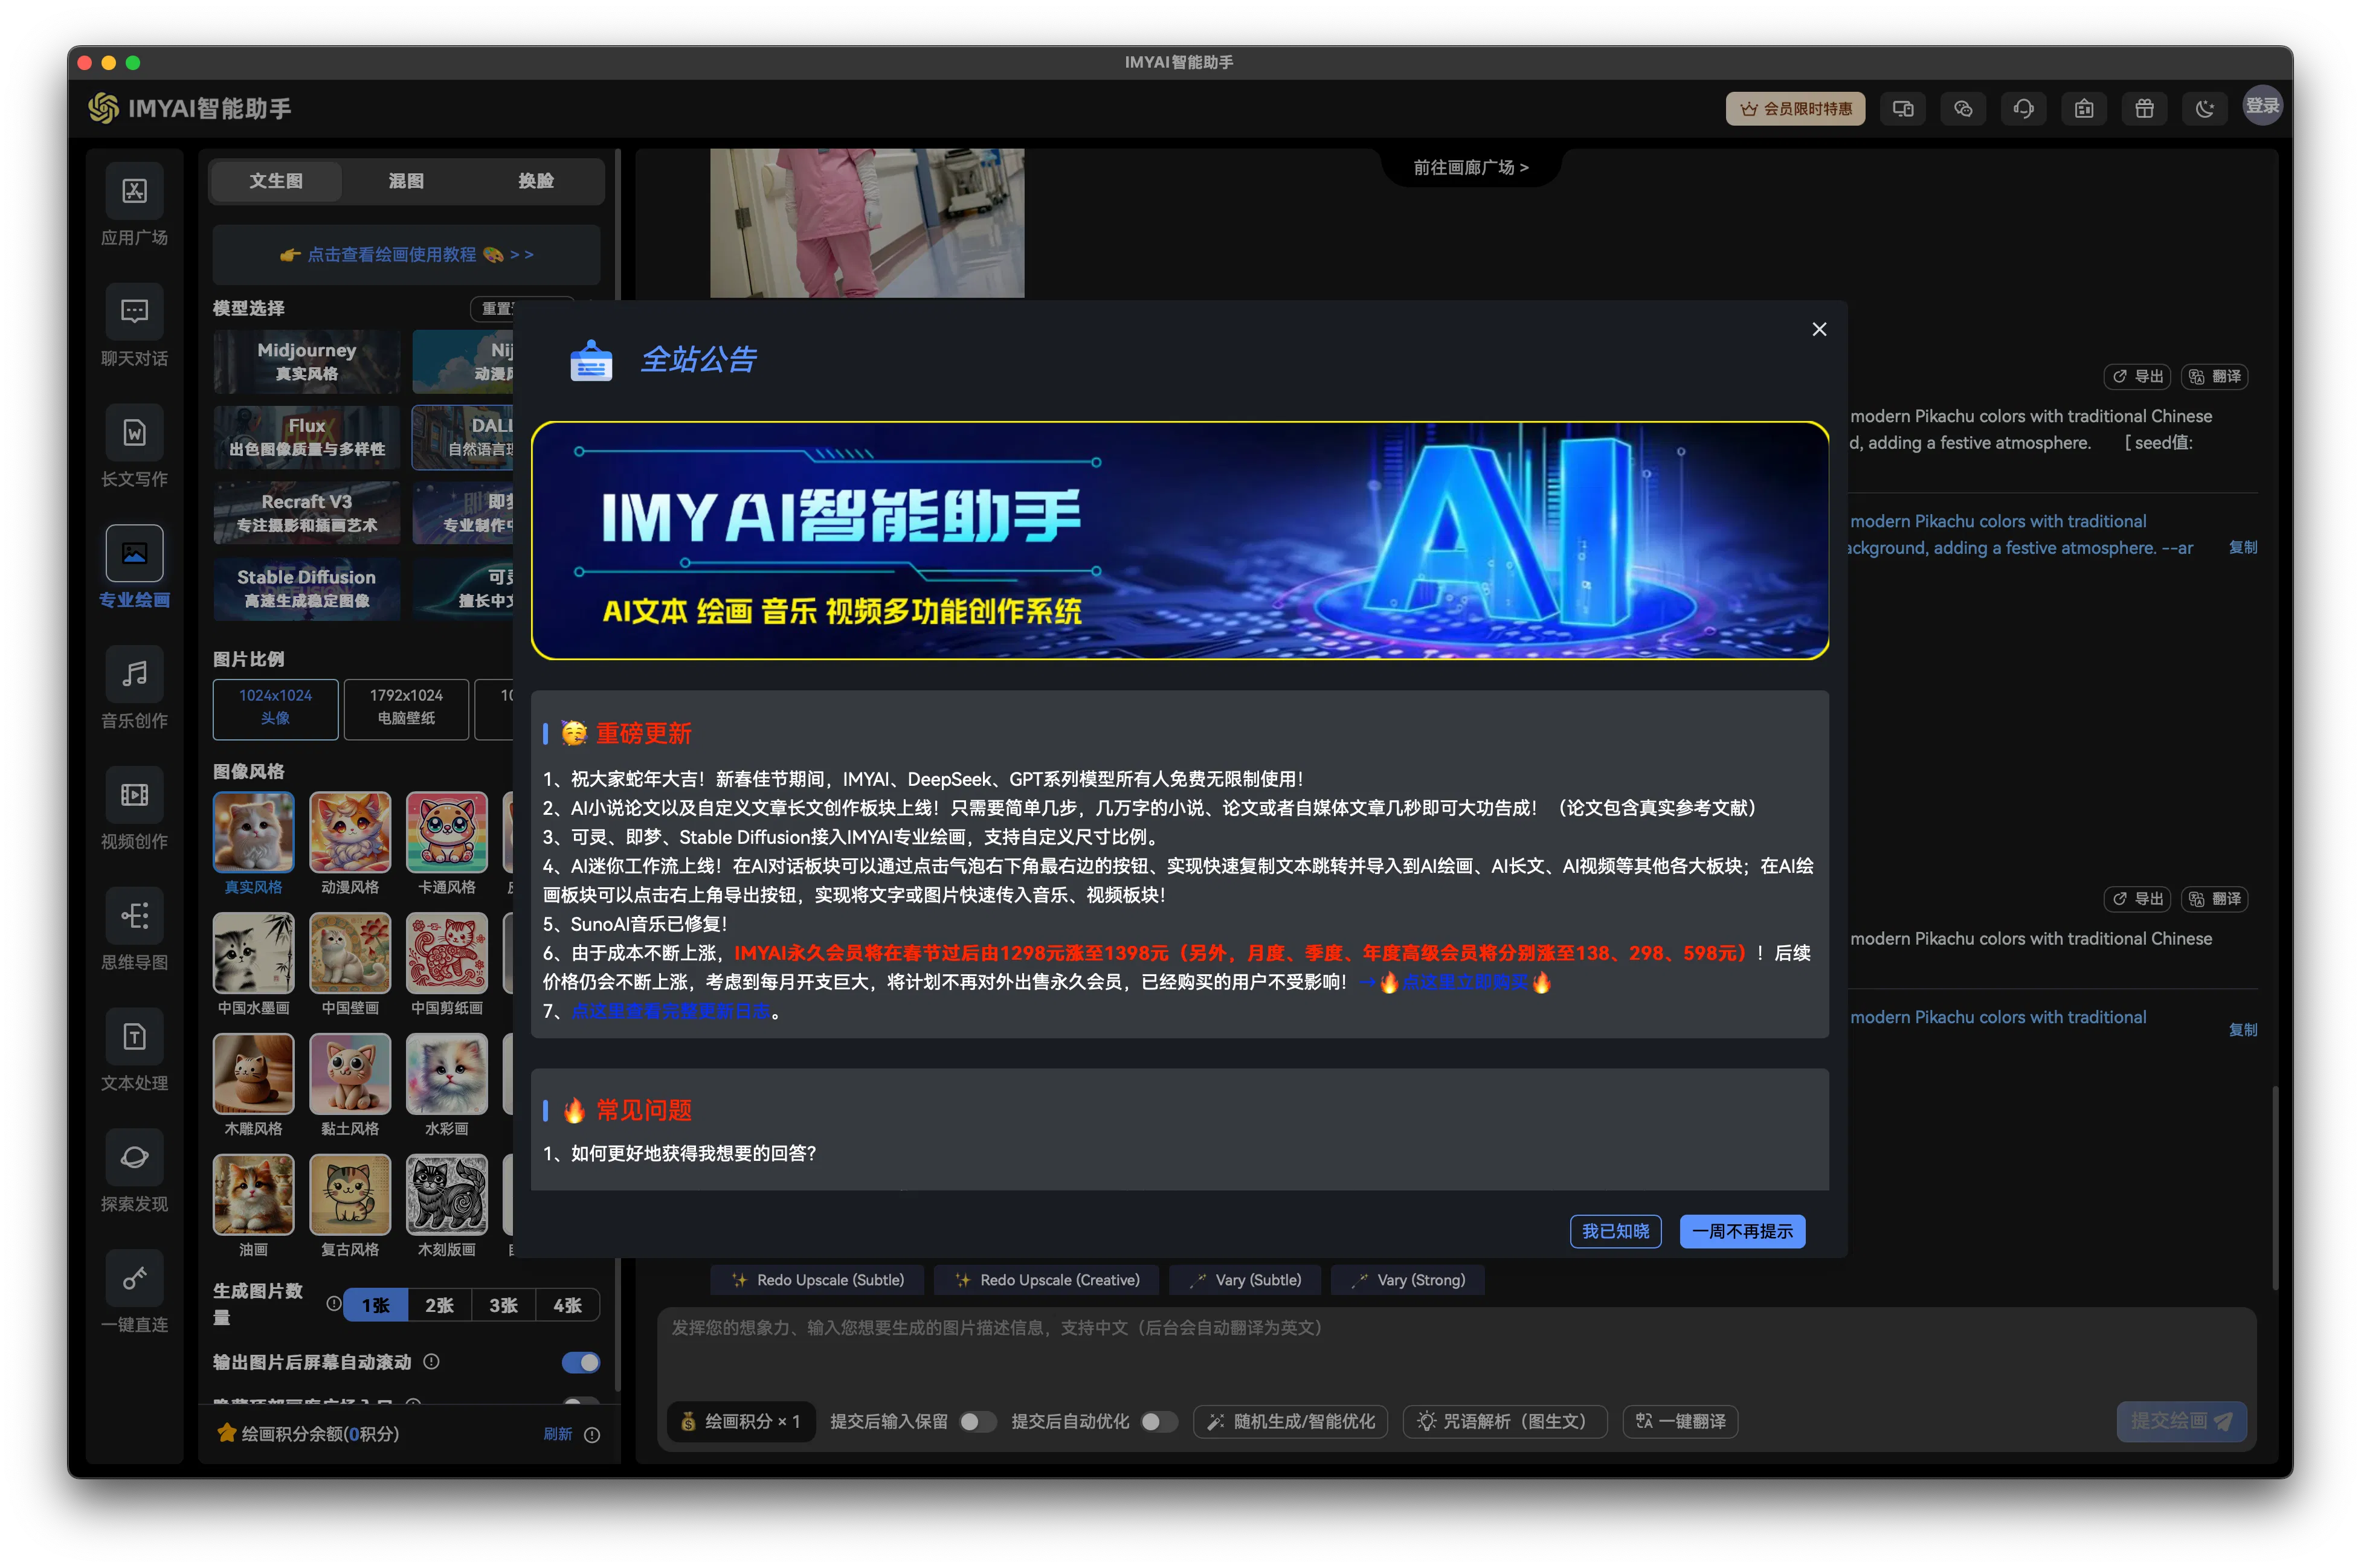Click info icon beside 生成图片数量

[x=334, y=1303]
